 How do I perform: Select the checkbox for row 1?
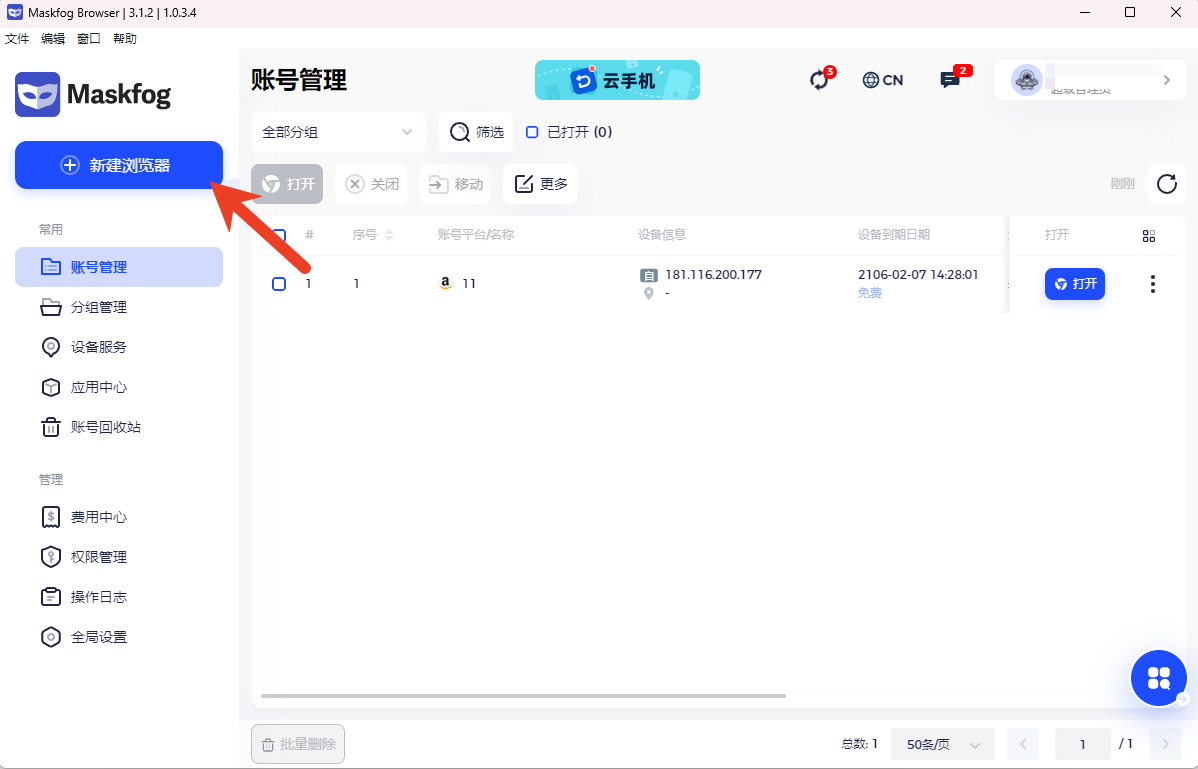(x=279, y=284)
